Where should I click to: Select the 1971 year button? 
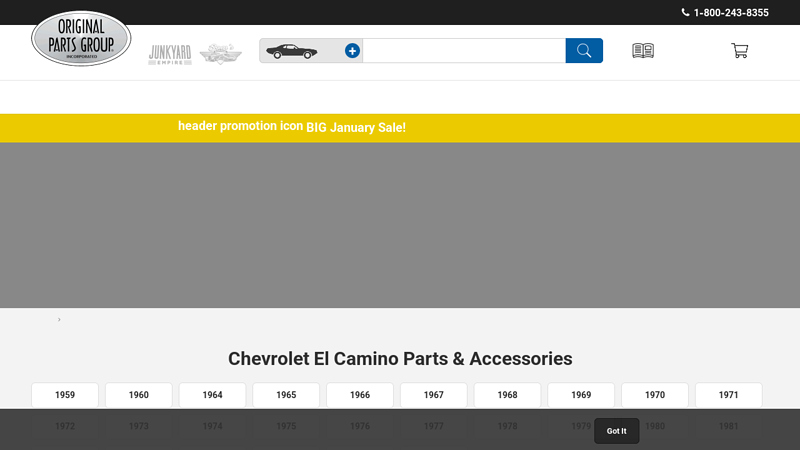(729, 395)
